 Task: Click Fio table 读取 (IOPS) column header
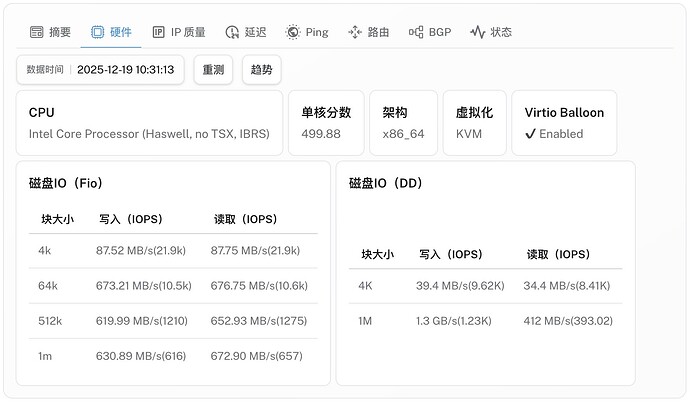pos(245,219)
